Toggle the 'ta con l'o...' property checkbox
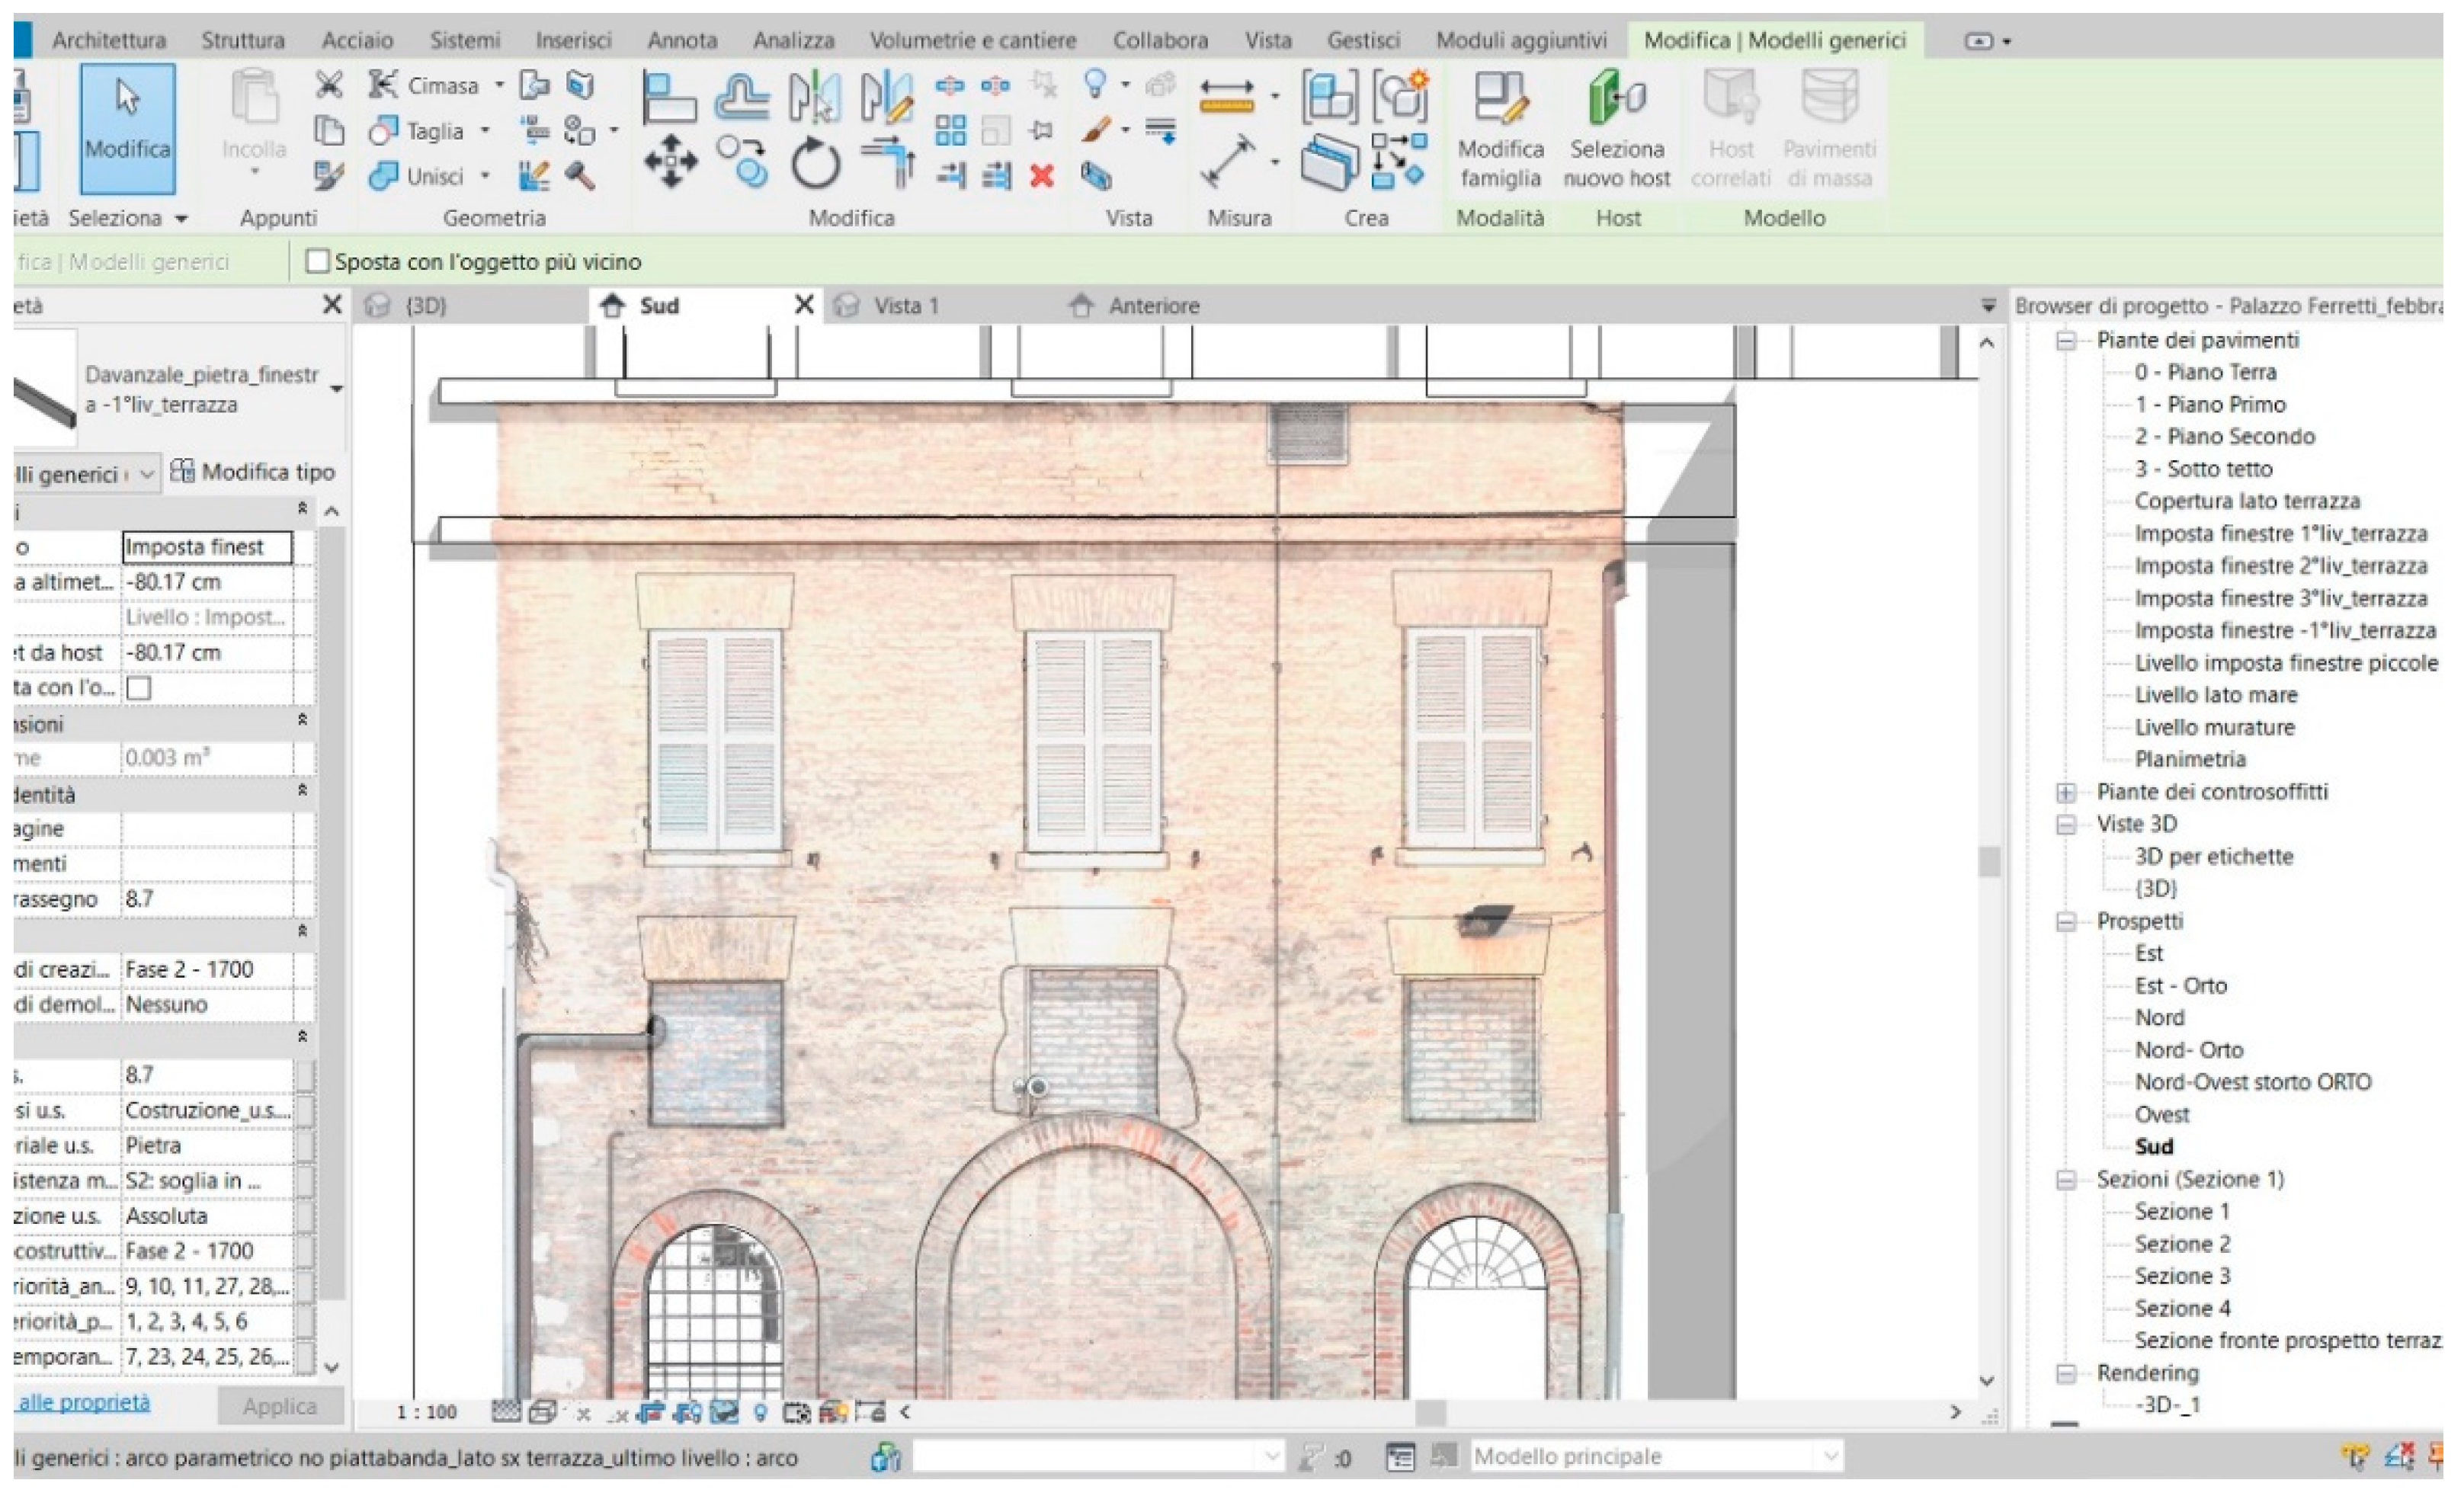 (140, 688)
